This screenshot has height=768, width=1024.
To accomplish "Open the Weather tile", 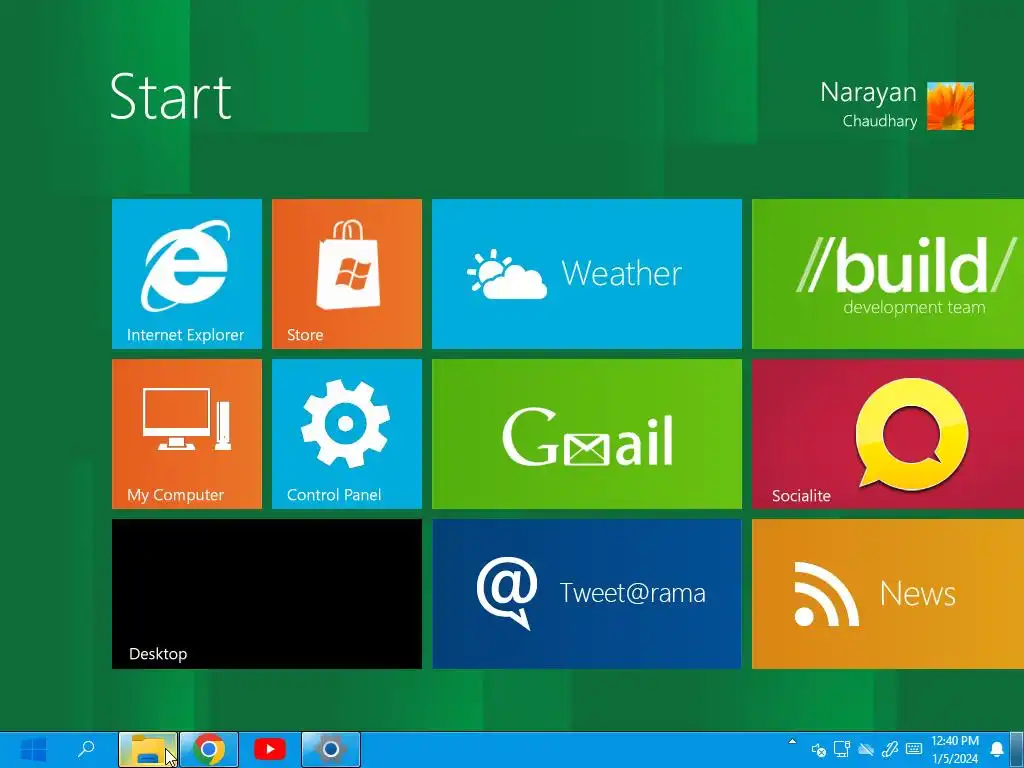I will pos(586,274).
